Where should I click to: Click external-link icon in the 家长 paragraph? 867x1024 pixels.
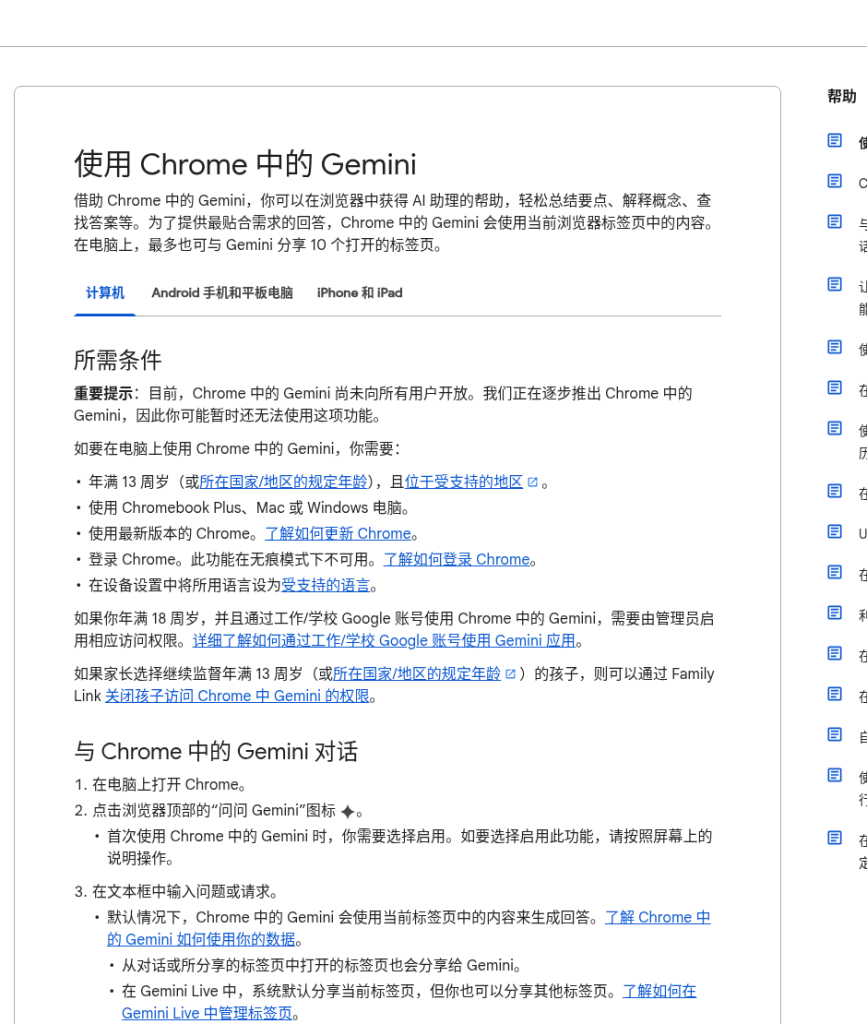[x=511, y=674]
